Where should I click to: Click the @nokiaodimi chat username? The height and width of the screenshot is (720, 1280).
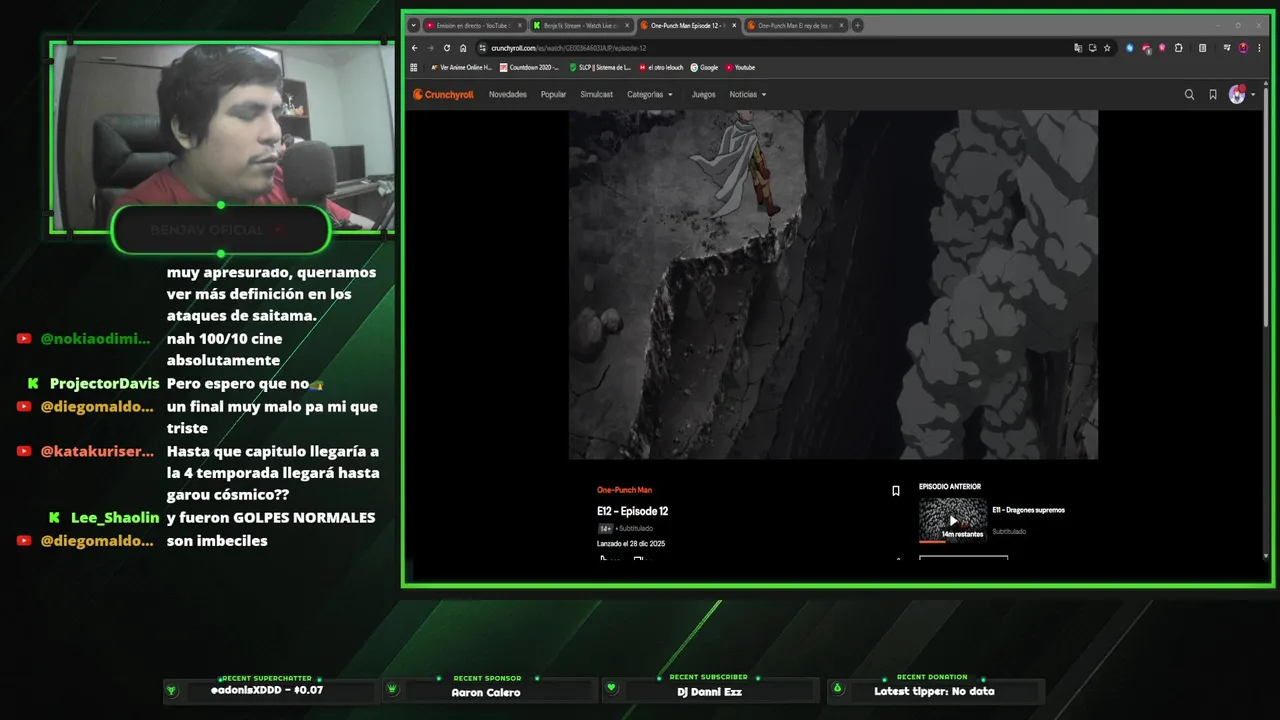[x=95, y=339]
